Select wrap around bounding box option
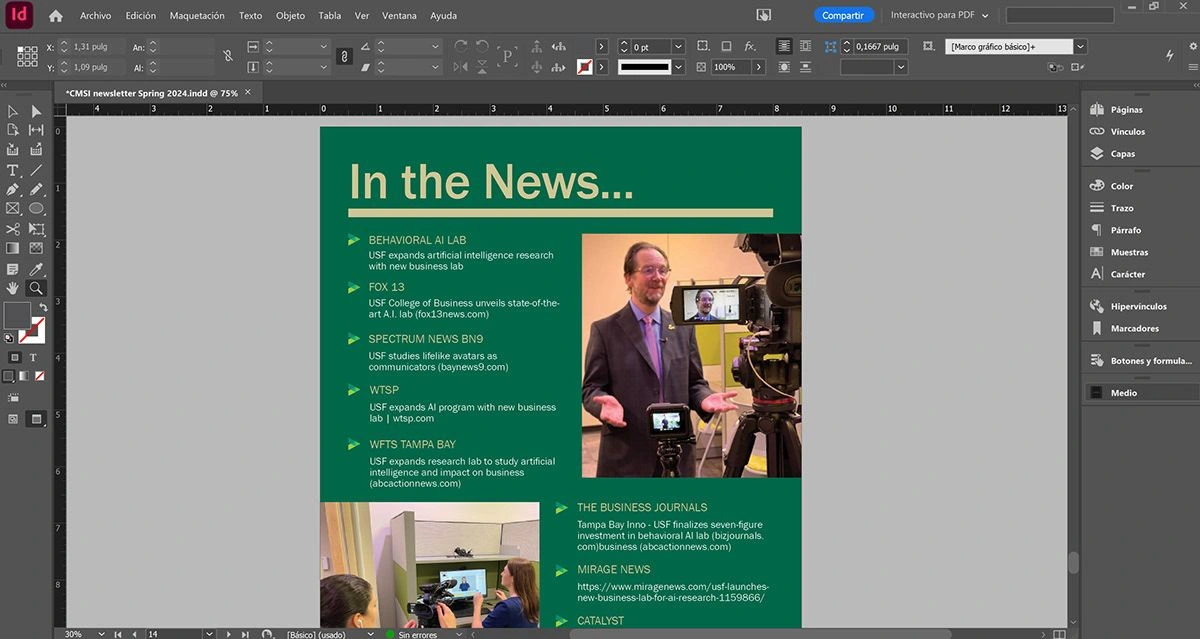This screenshot has width=1200, height=639. pos(806,46)
